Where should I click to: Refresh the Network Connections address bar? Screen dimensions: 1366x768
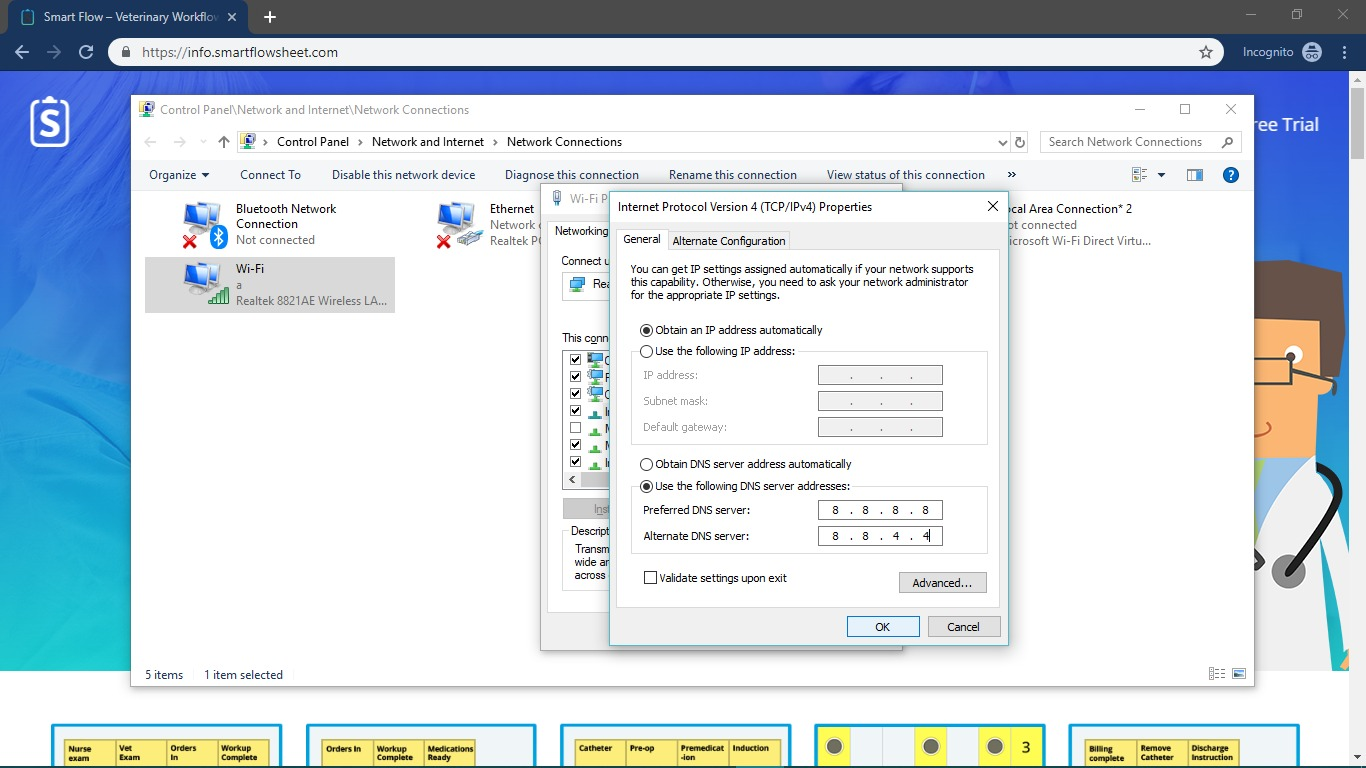pos(1019,142)
